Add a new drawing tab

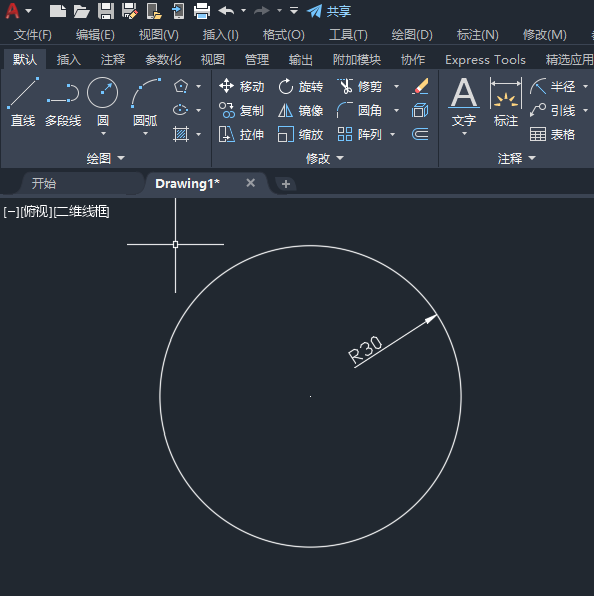286,184
